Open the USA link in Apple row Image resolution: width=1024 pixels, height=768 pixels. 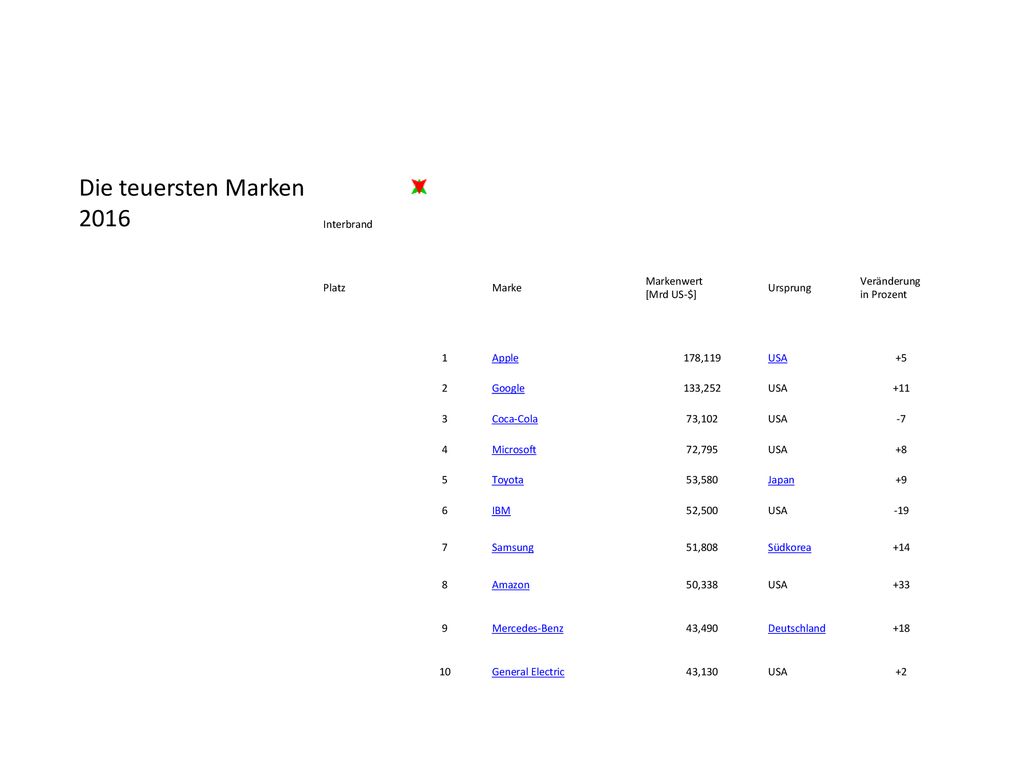[x=778, y=358]
